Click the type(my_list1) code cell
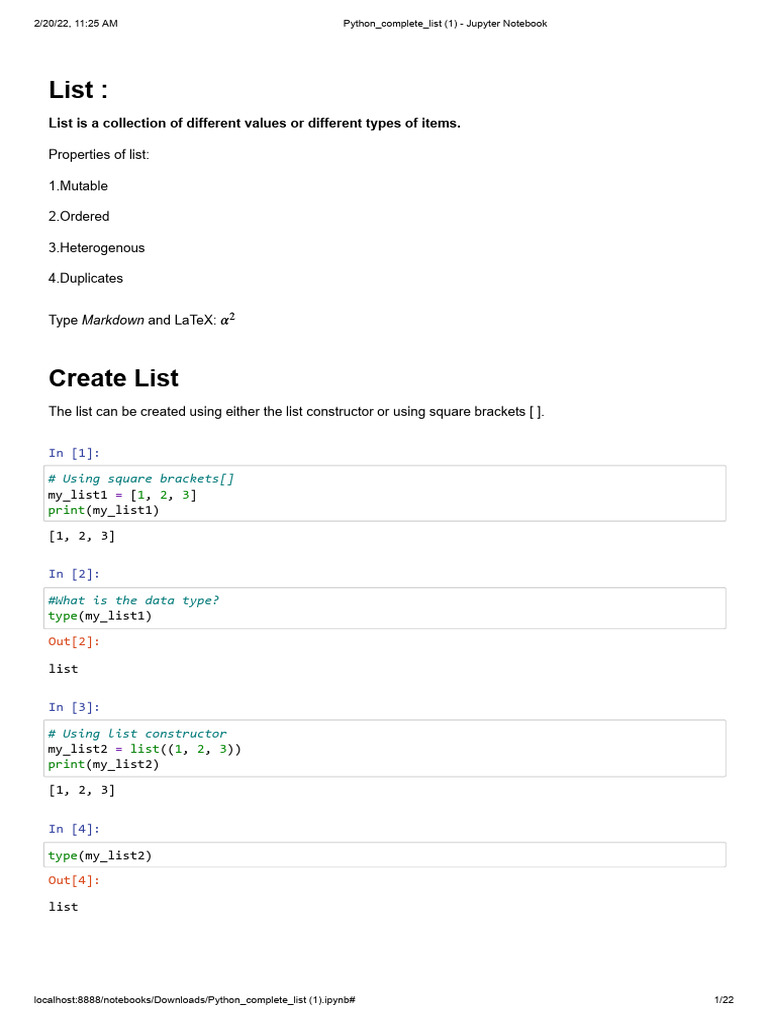768x1024 pixels. [x=385, y=608]
